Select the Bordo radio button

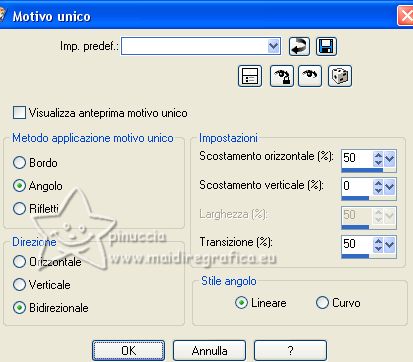19,163
